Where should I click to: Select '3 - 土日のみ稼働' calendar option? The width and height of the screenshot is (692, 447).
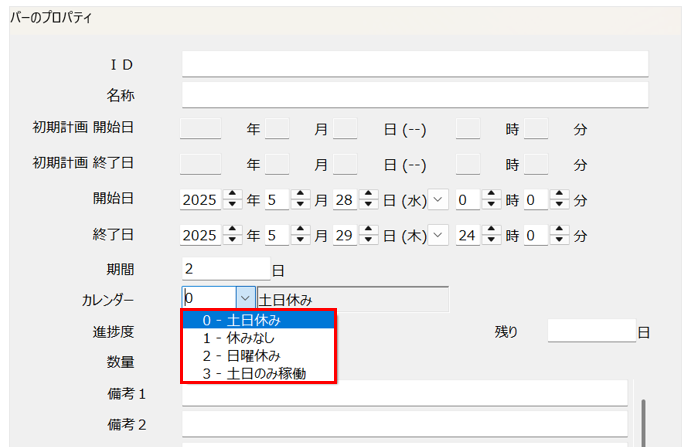click(259, 373)
